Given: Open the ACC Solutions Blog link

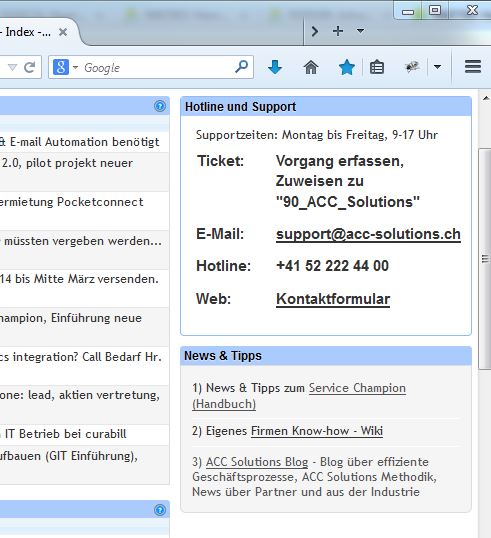Looking at the screenshot, I should pos(257,462).
